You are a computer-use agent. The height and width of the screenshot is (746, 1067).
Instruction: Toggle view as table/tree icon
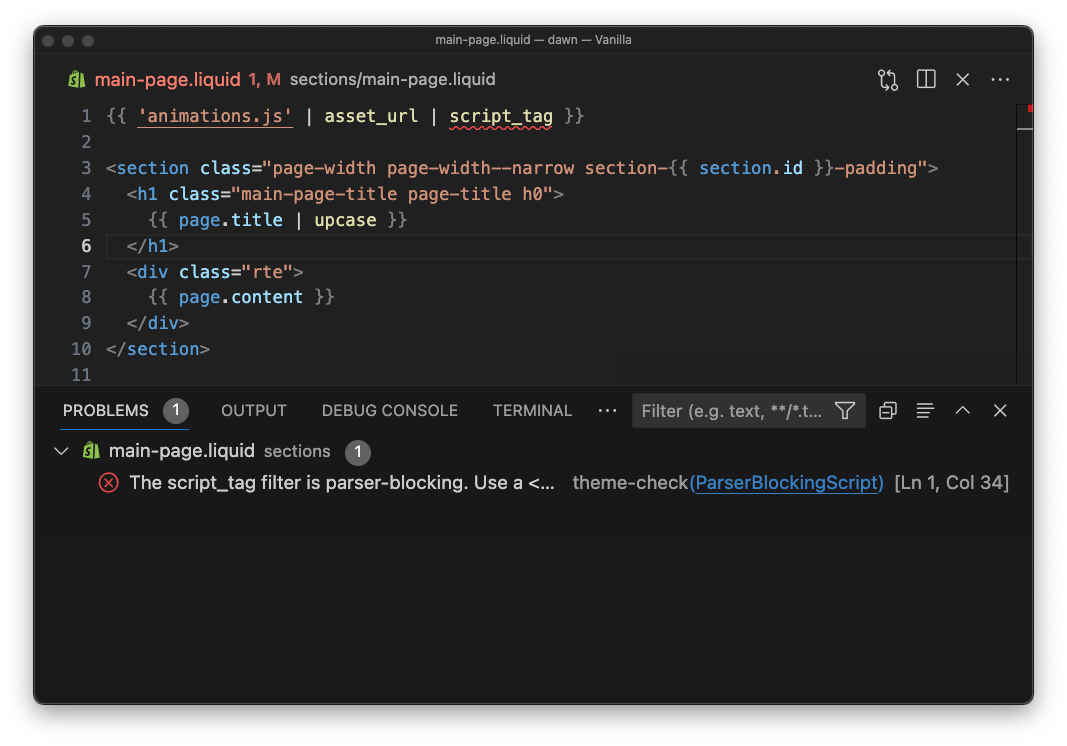pos(924,410)
